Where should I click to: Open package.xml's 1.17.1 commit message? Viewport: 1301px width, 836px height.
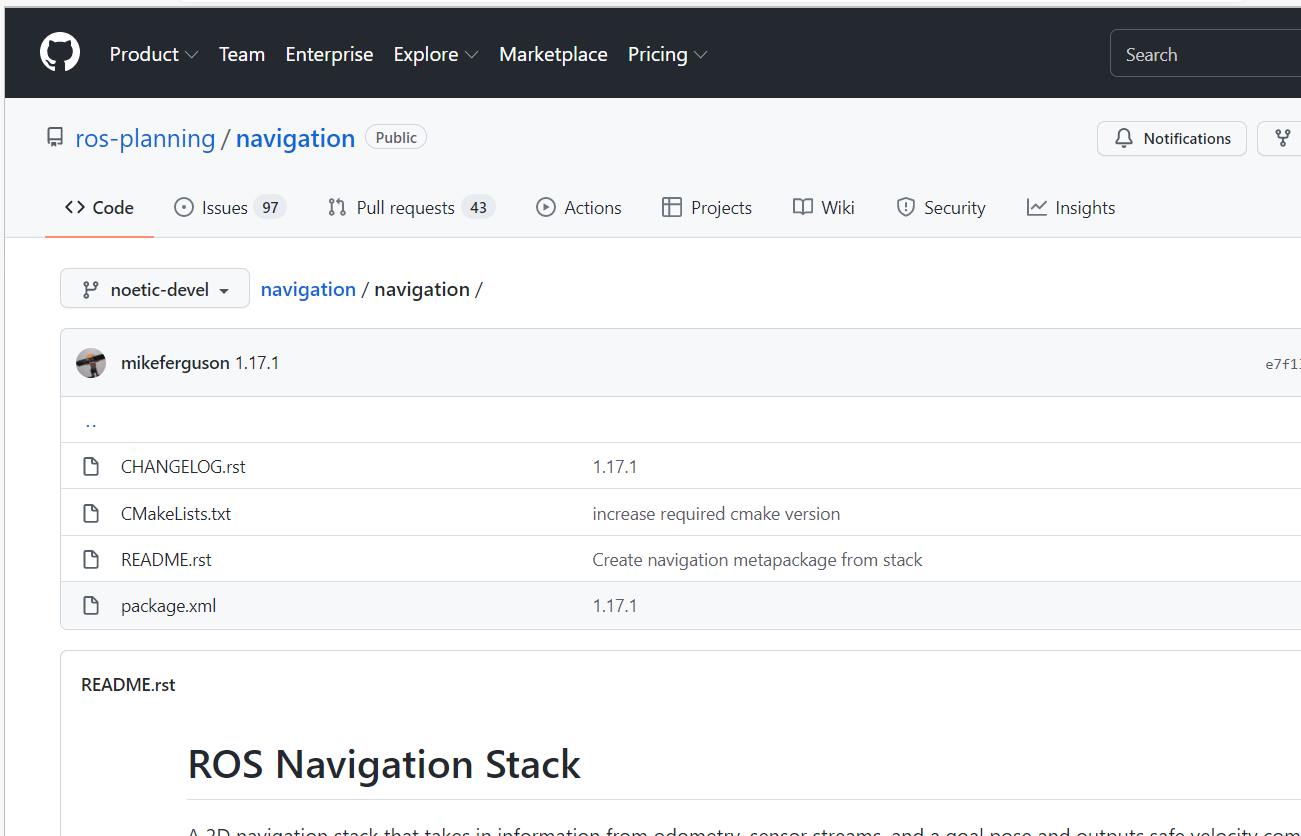tap(615, 606)
